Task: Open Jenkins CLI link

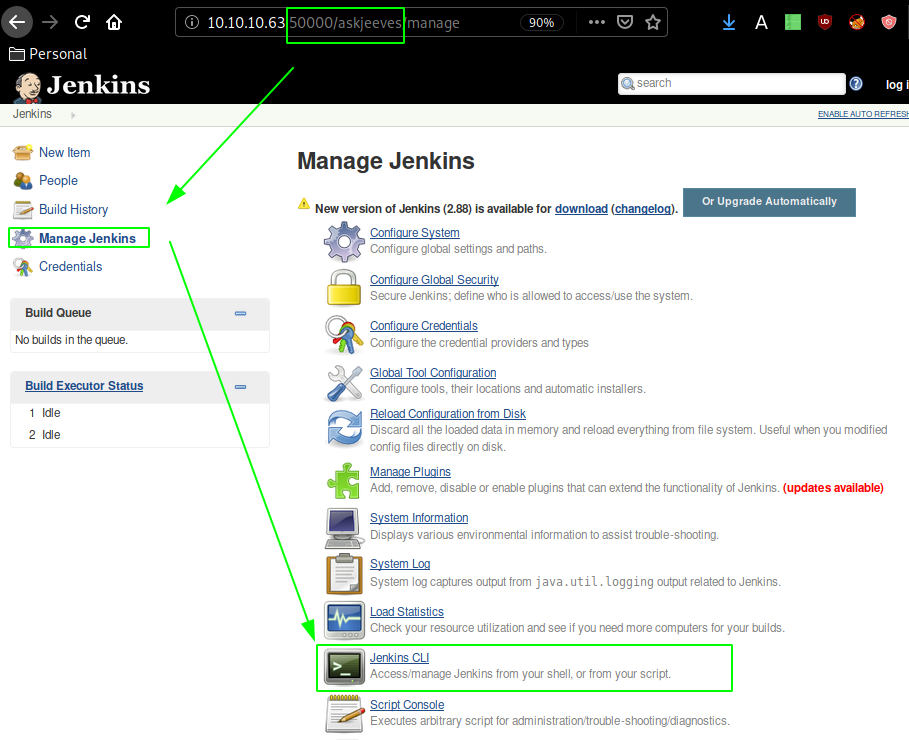Action: [399, 658]
